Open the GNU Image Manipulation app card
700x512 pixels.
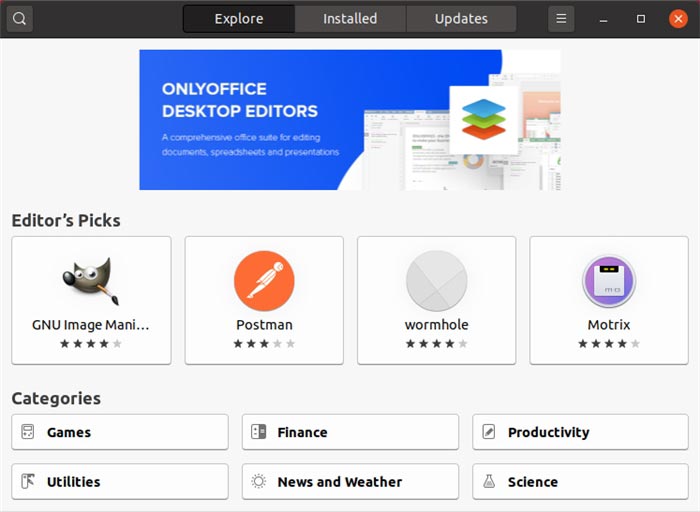point(91,300)
